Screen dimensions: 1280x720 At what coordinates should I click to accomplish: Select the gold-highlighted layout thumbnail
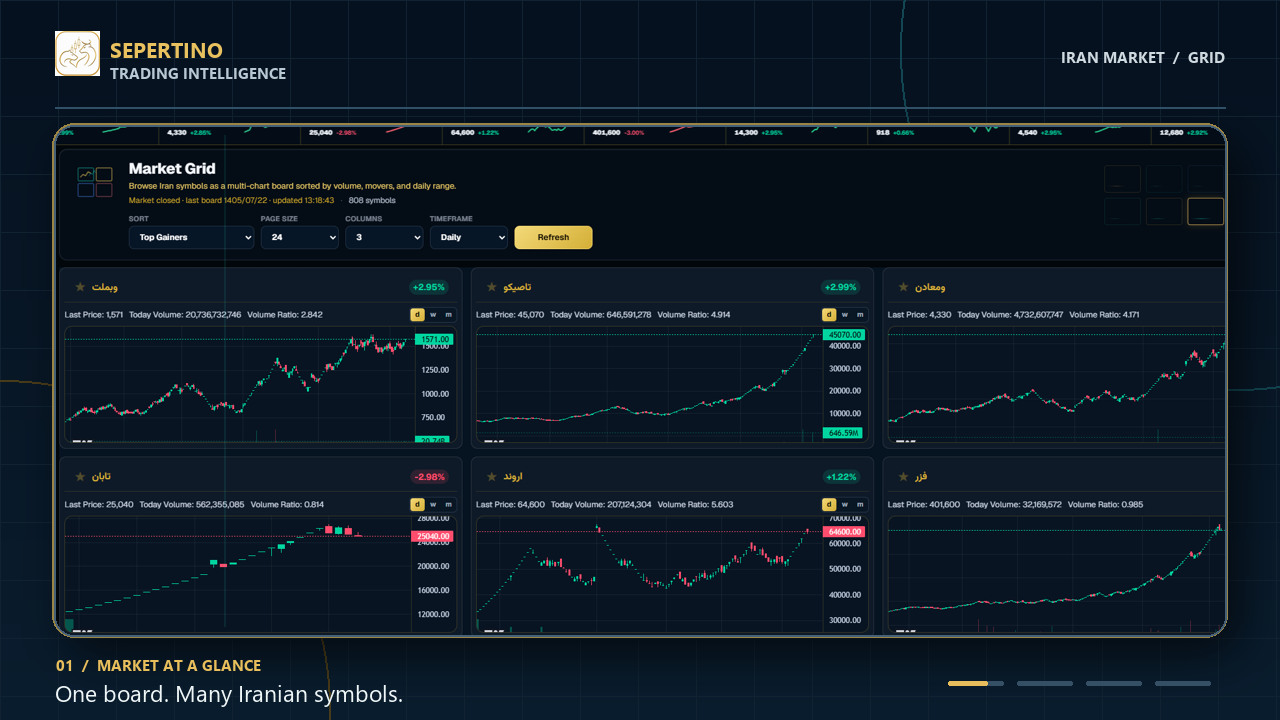pyautogui.click(x=1205, y=211)
